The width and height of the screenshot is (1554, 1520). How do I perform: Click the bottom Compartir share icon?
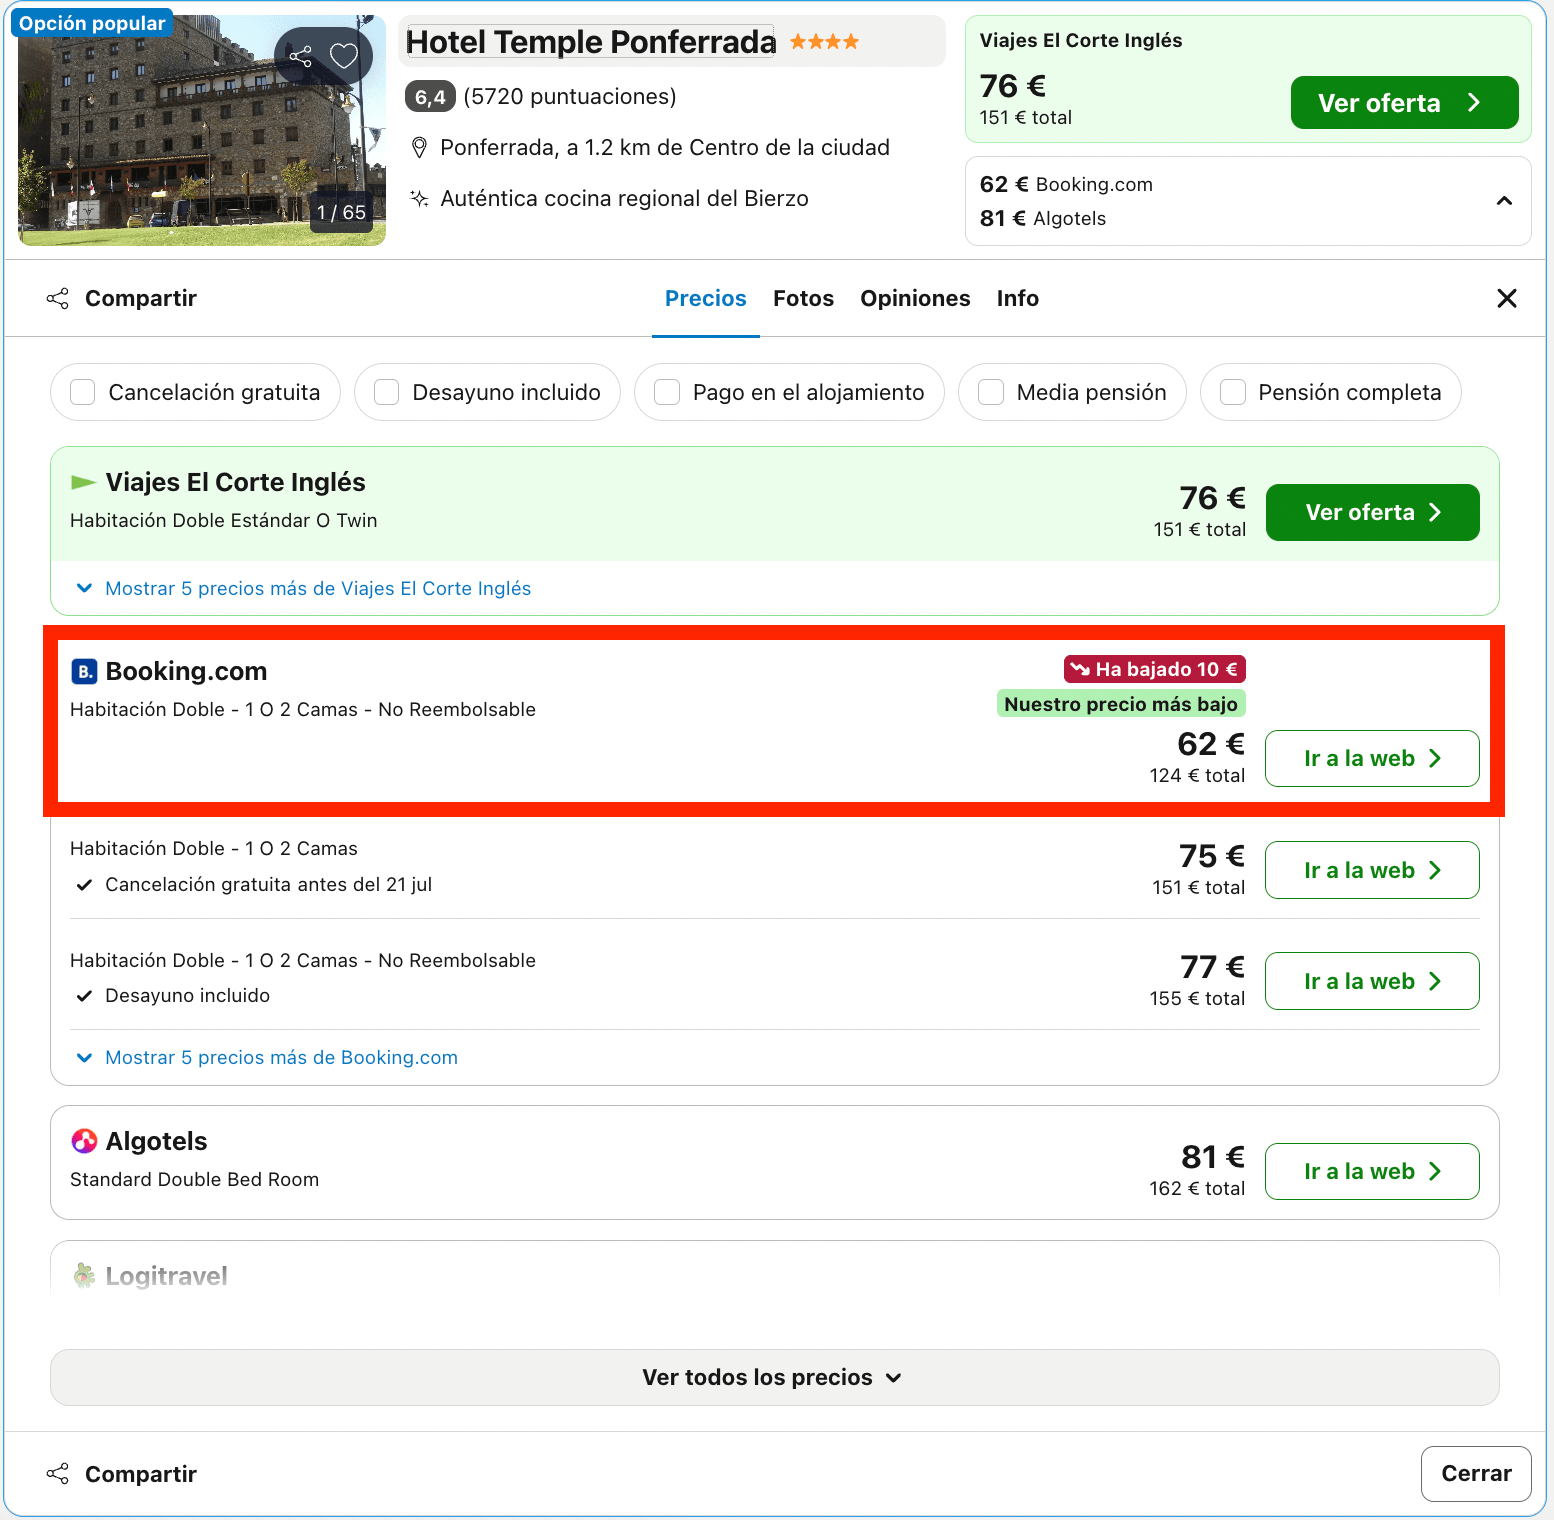(x=58, y=1473)
